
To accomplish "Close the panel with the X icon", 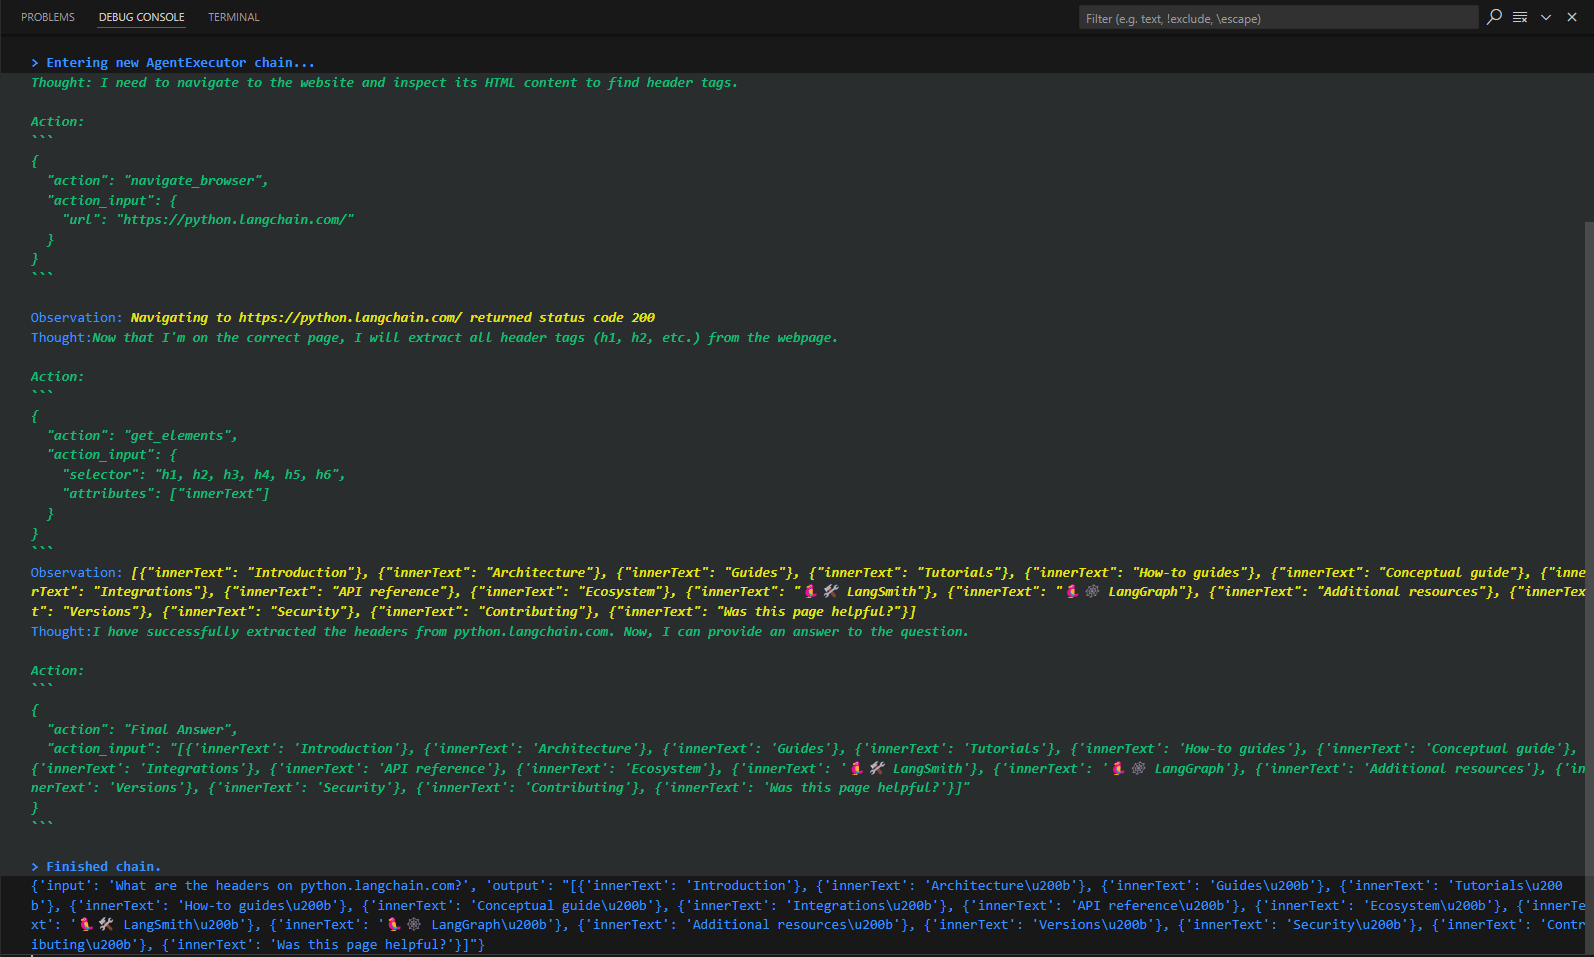I will coord(1572,17).
